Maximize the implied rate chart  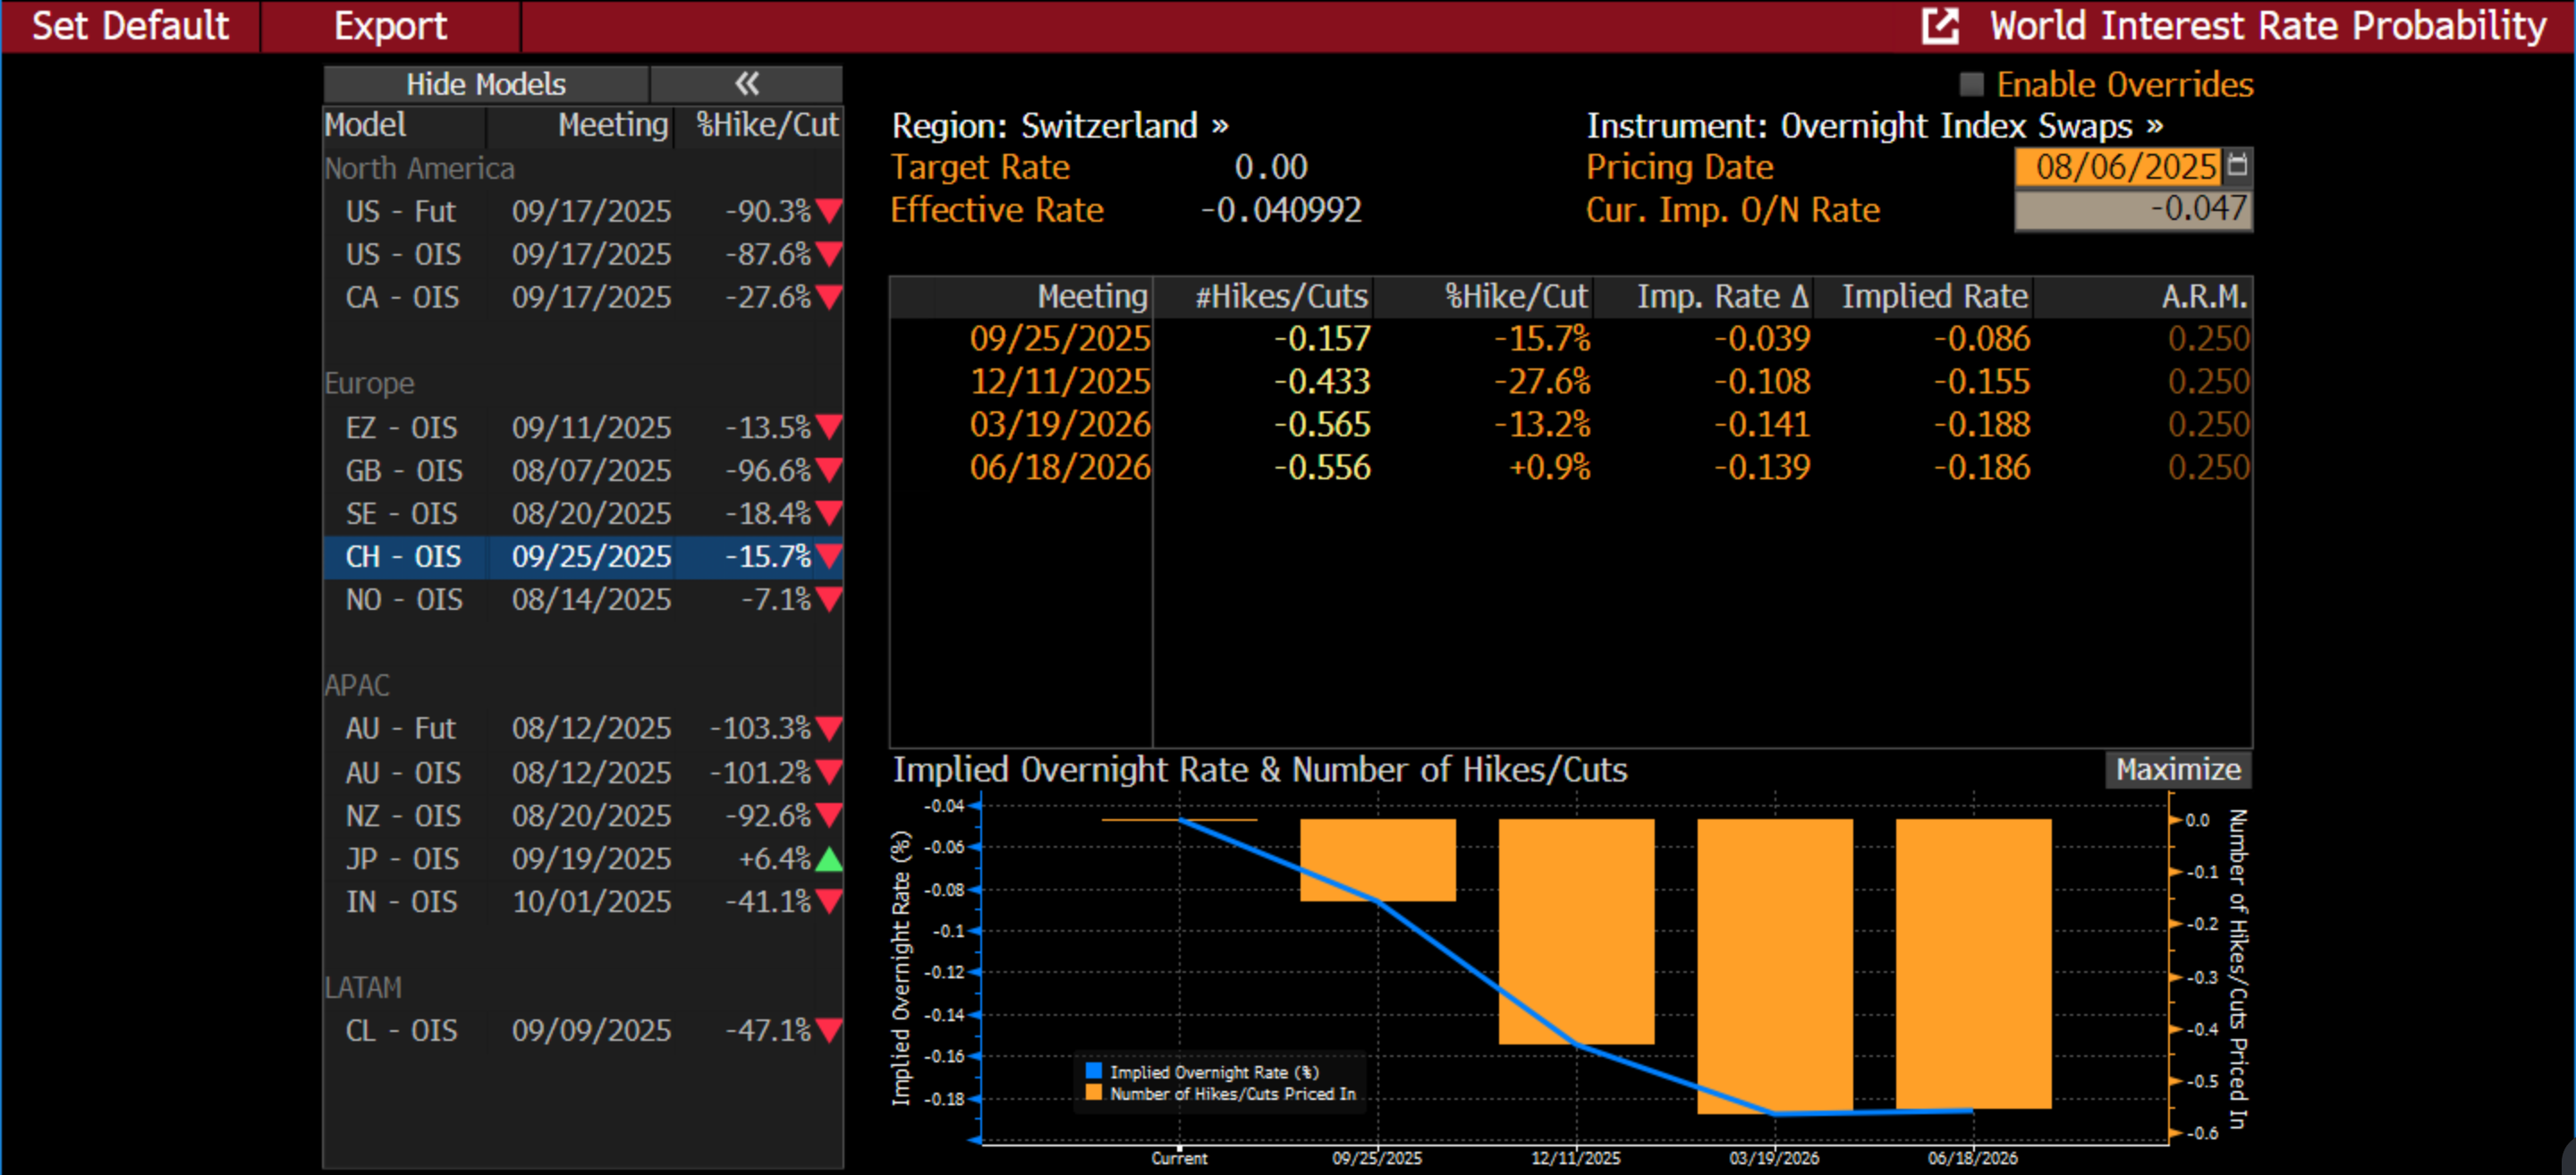pyautogui.click(x=2177, y=769)
